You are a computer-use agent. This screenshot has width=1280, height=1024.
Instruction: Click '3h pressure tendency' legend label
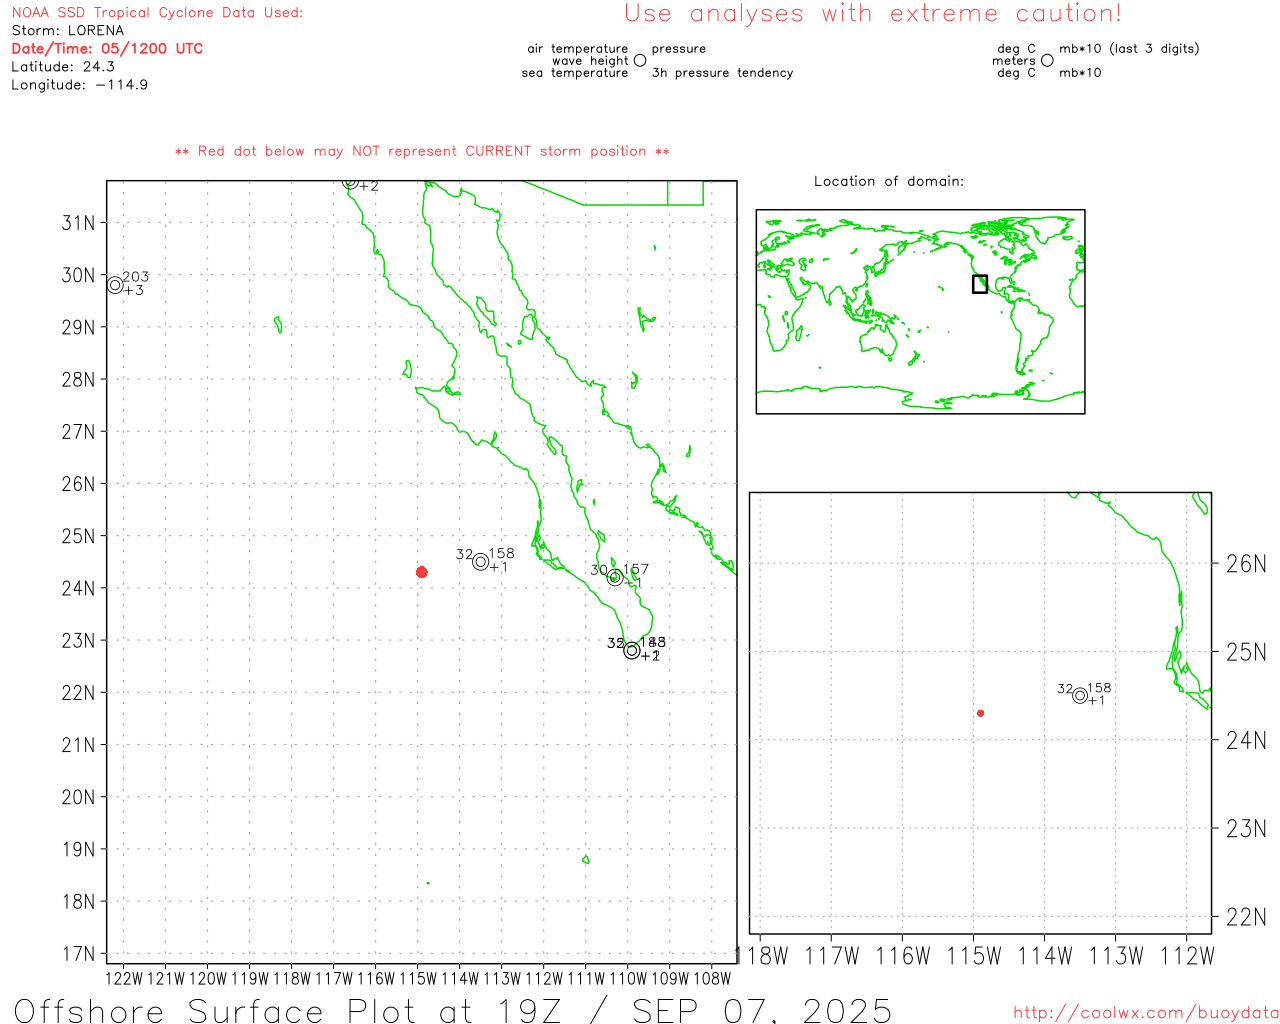click(x=722, y=73)
